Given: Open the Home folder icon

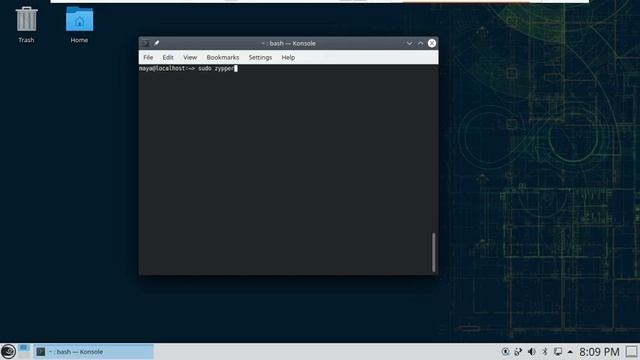Looking at the screenshot, I should 79,24.
